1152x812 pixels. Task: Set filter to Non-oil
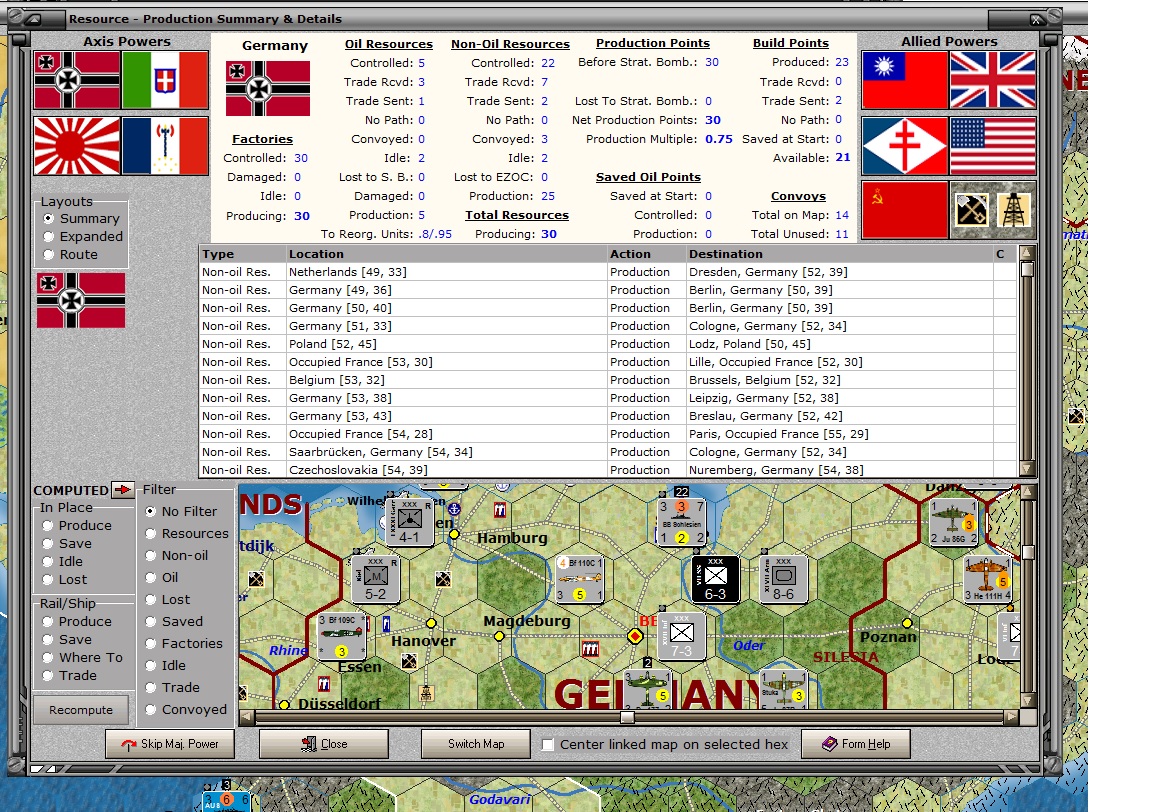tap(151, 556)
